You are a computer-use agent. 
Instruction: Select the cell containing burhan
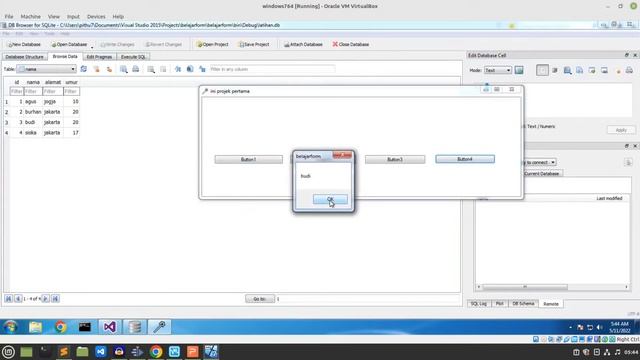coord(33,112)
